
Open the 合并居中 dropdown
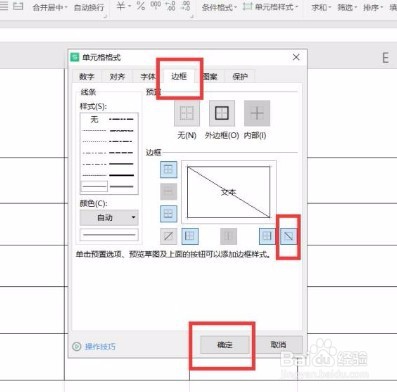coord(50,7)
